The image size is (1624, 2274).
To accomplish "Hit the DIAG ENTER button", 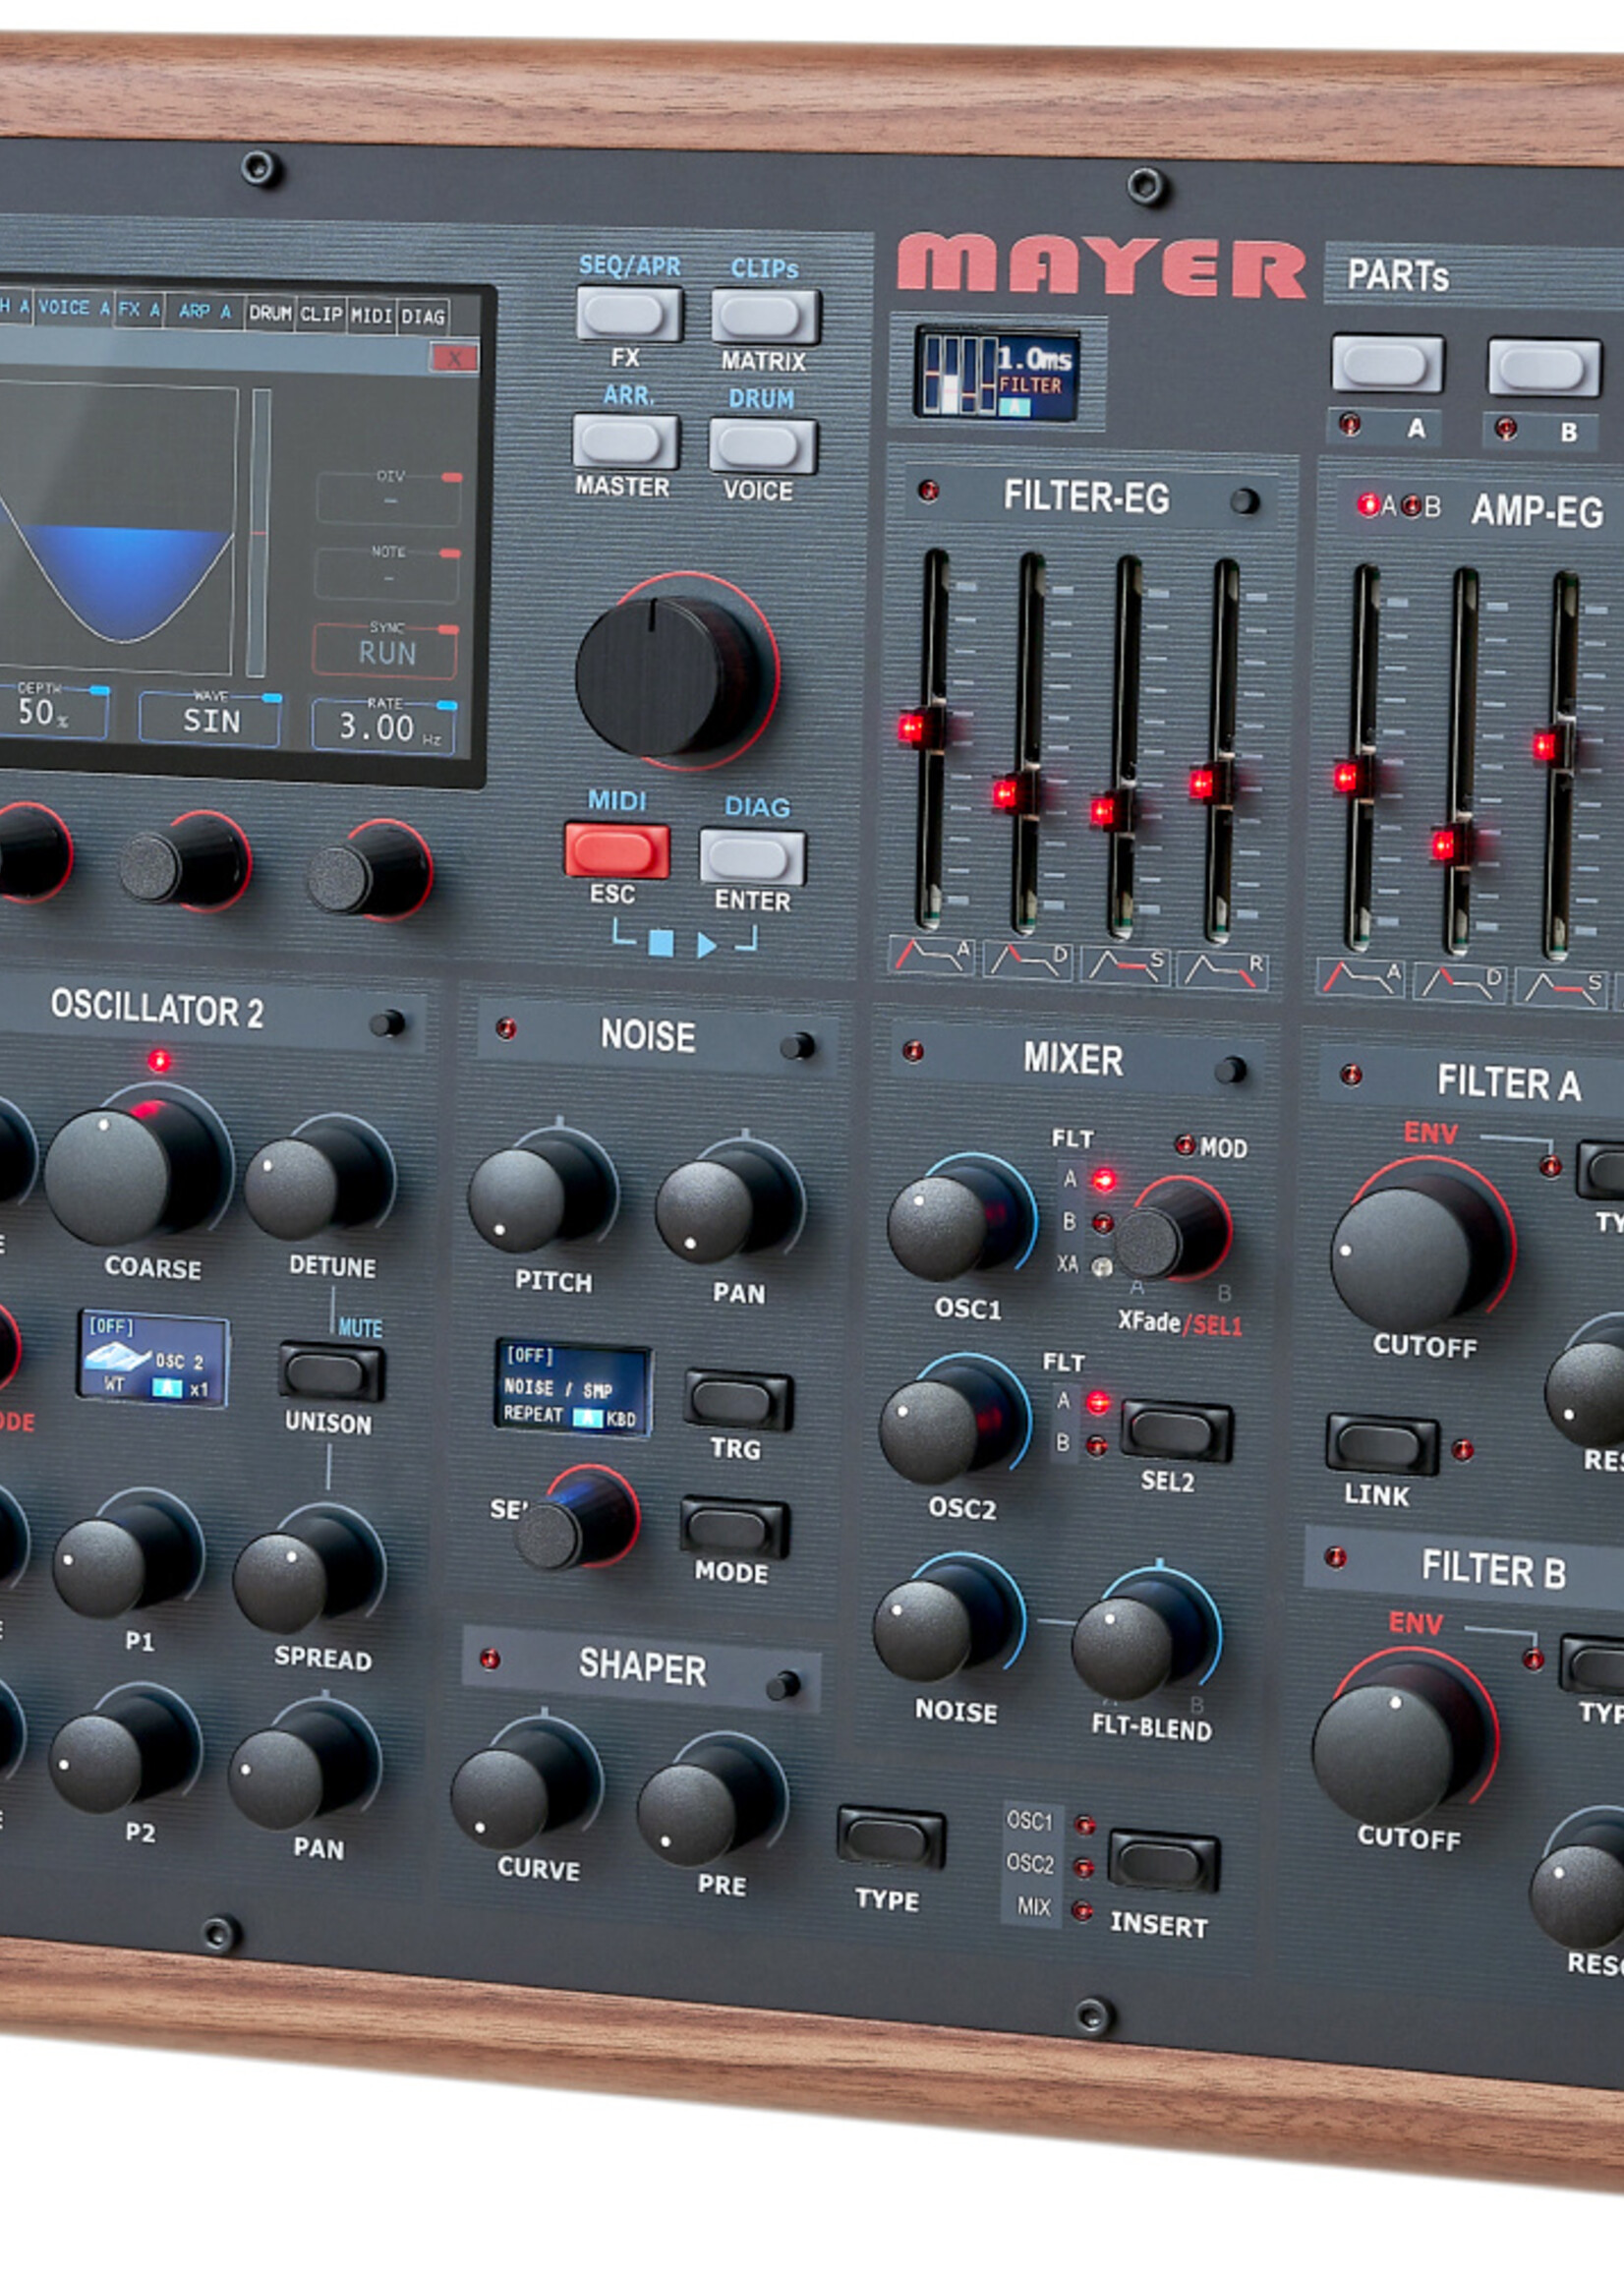I will tap(752, 857).
